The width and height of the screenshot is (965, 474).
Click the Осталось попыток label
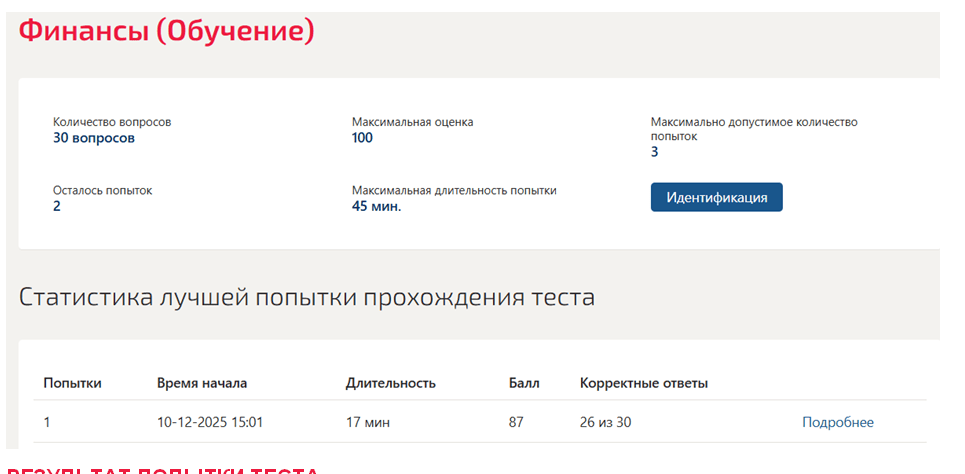[103, 191]
